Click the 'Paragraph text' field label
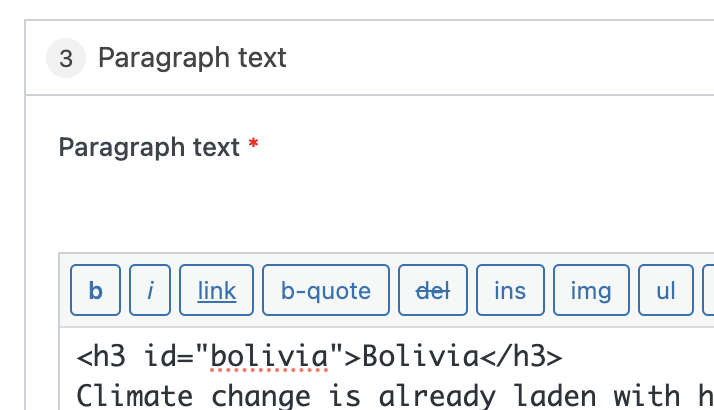Image resolution: width=714 pixels, height=410 pixels. 149,148
